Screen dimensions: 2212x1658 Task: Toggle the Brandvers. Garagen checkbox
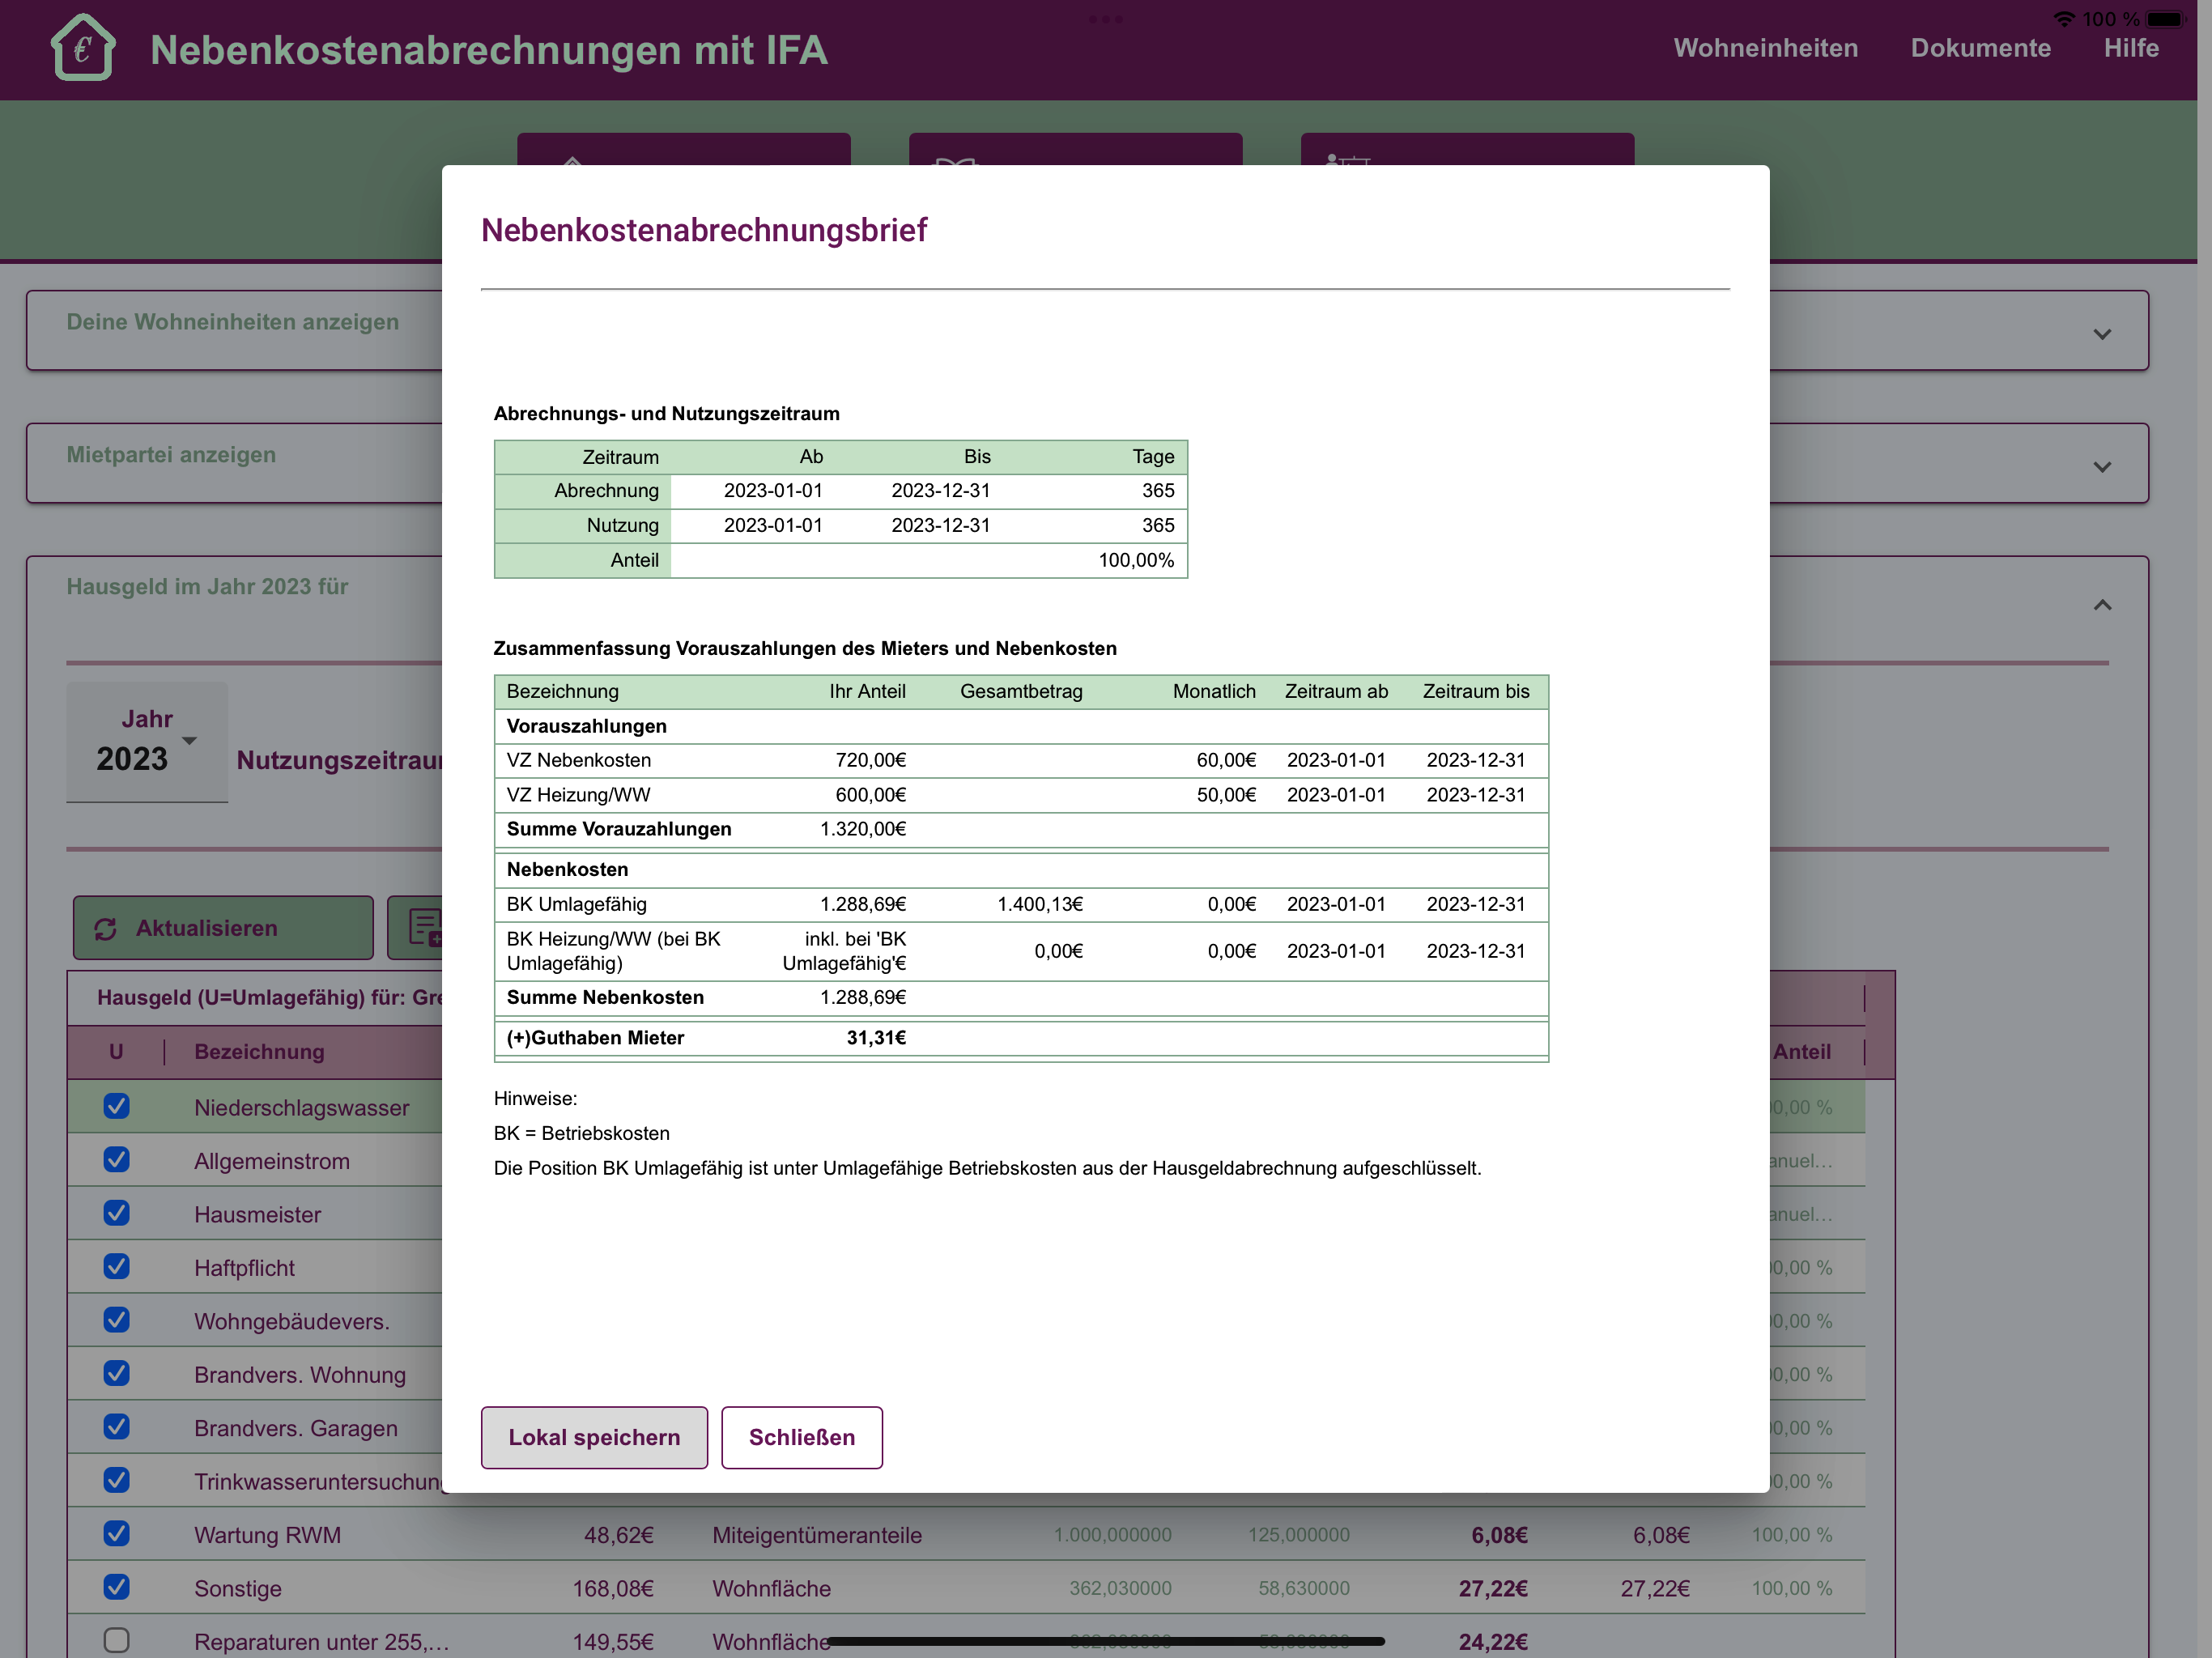[116, 1427]
